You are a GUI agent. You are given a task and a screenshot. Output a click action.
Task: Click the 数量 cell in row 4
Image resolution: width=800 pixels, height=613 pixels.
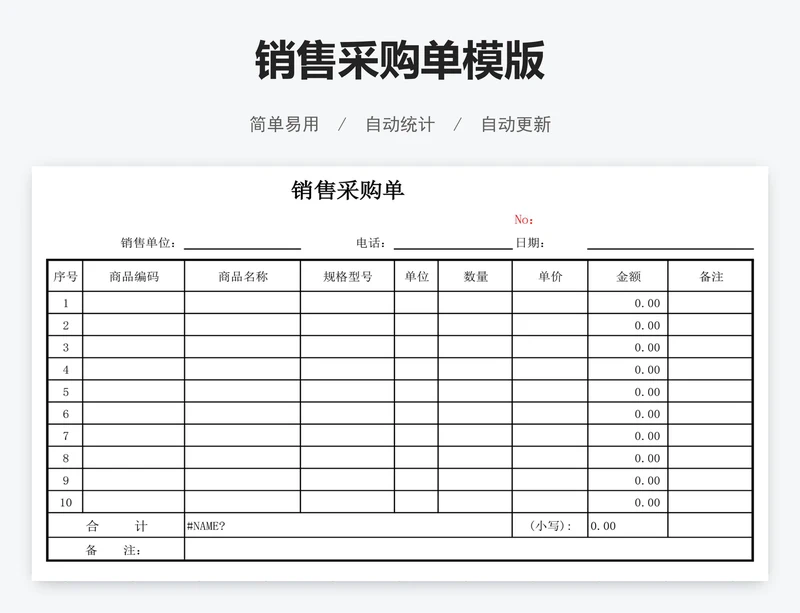tap(476, 370)
